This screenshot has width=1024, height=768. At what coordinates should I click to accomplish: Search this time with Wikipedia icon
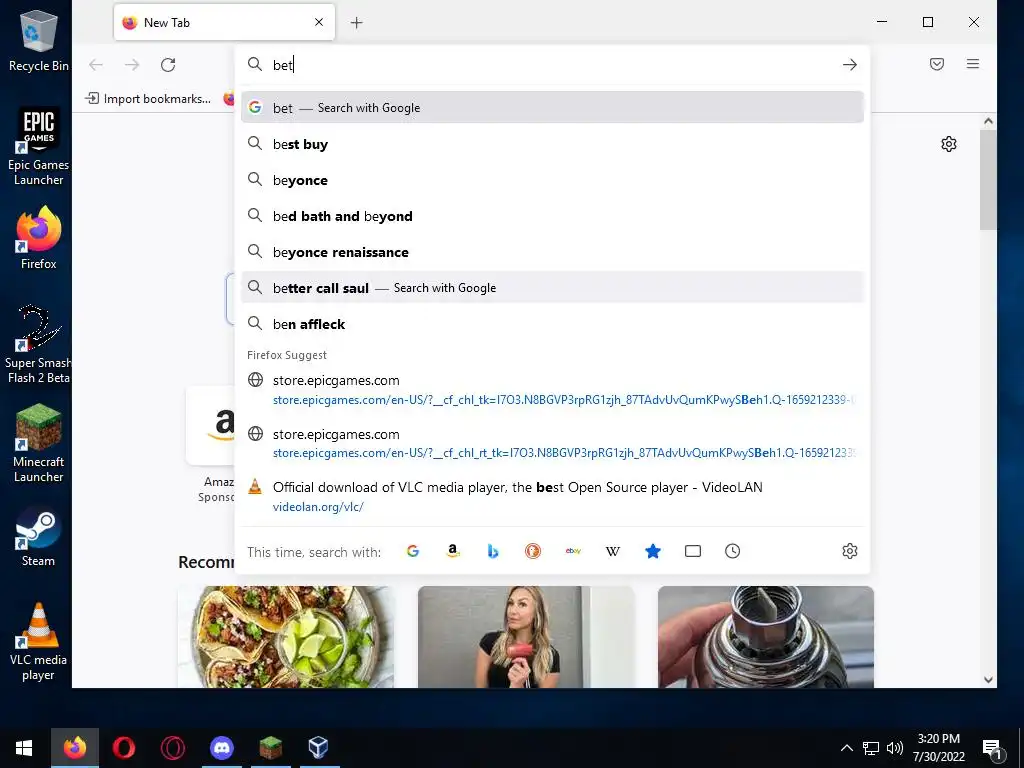[613, 551]
